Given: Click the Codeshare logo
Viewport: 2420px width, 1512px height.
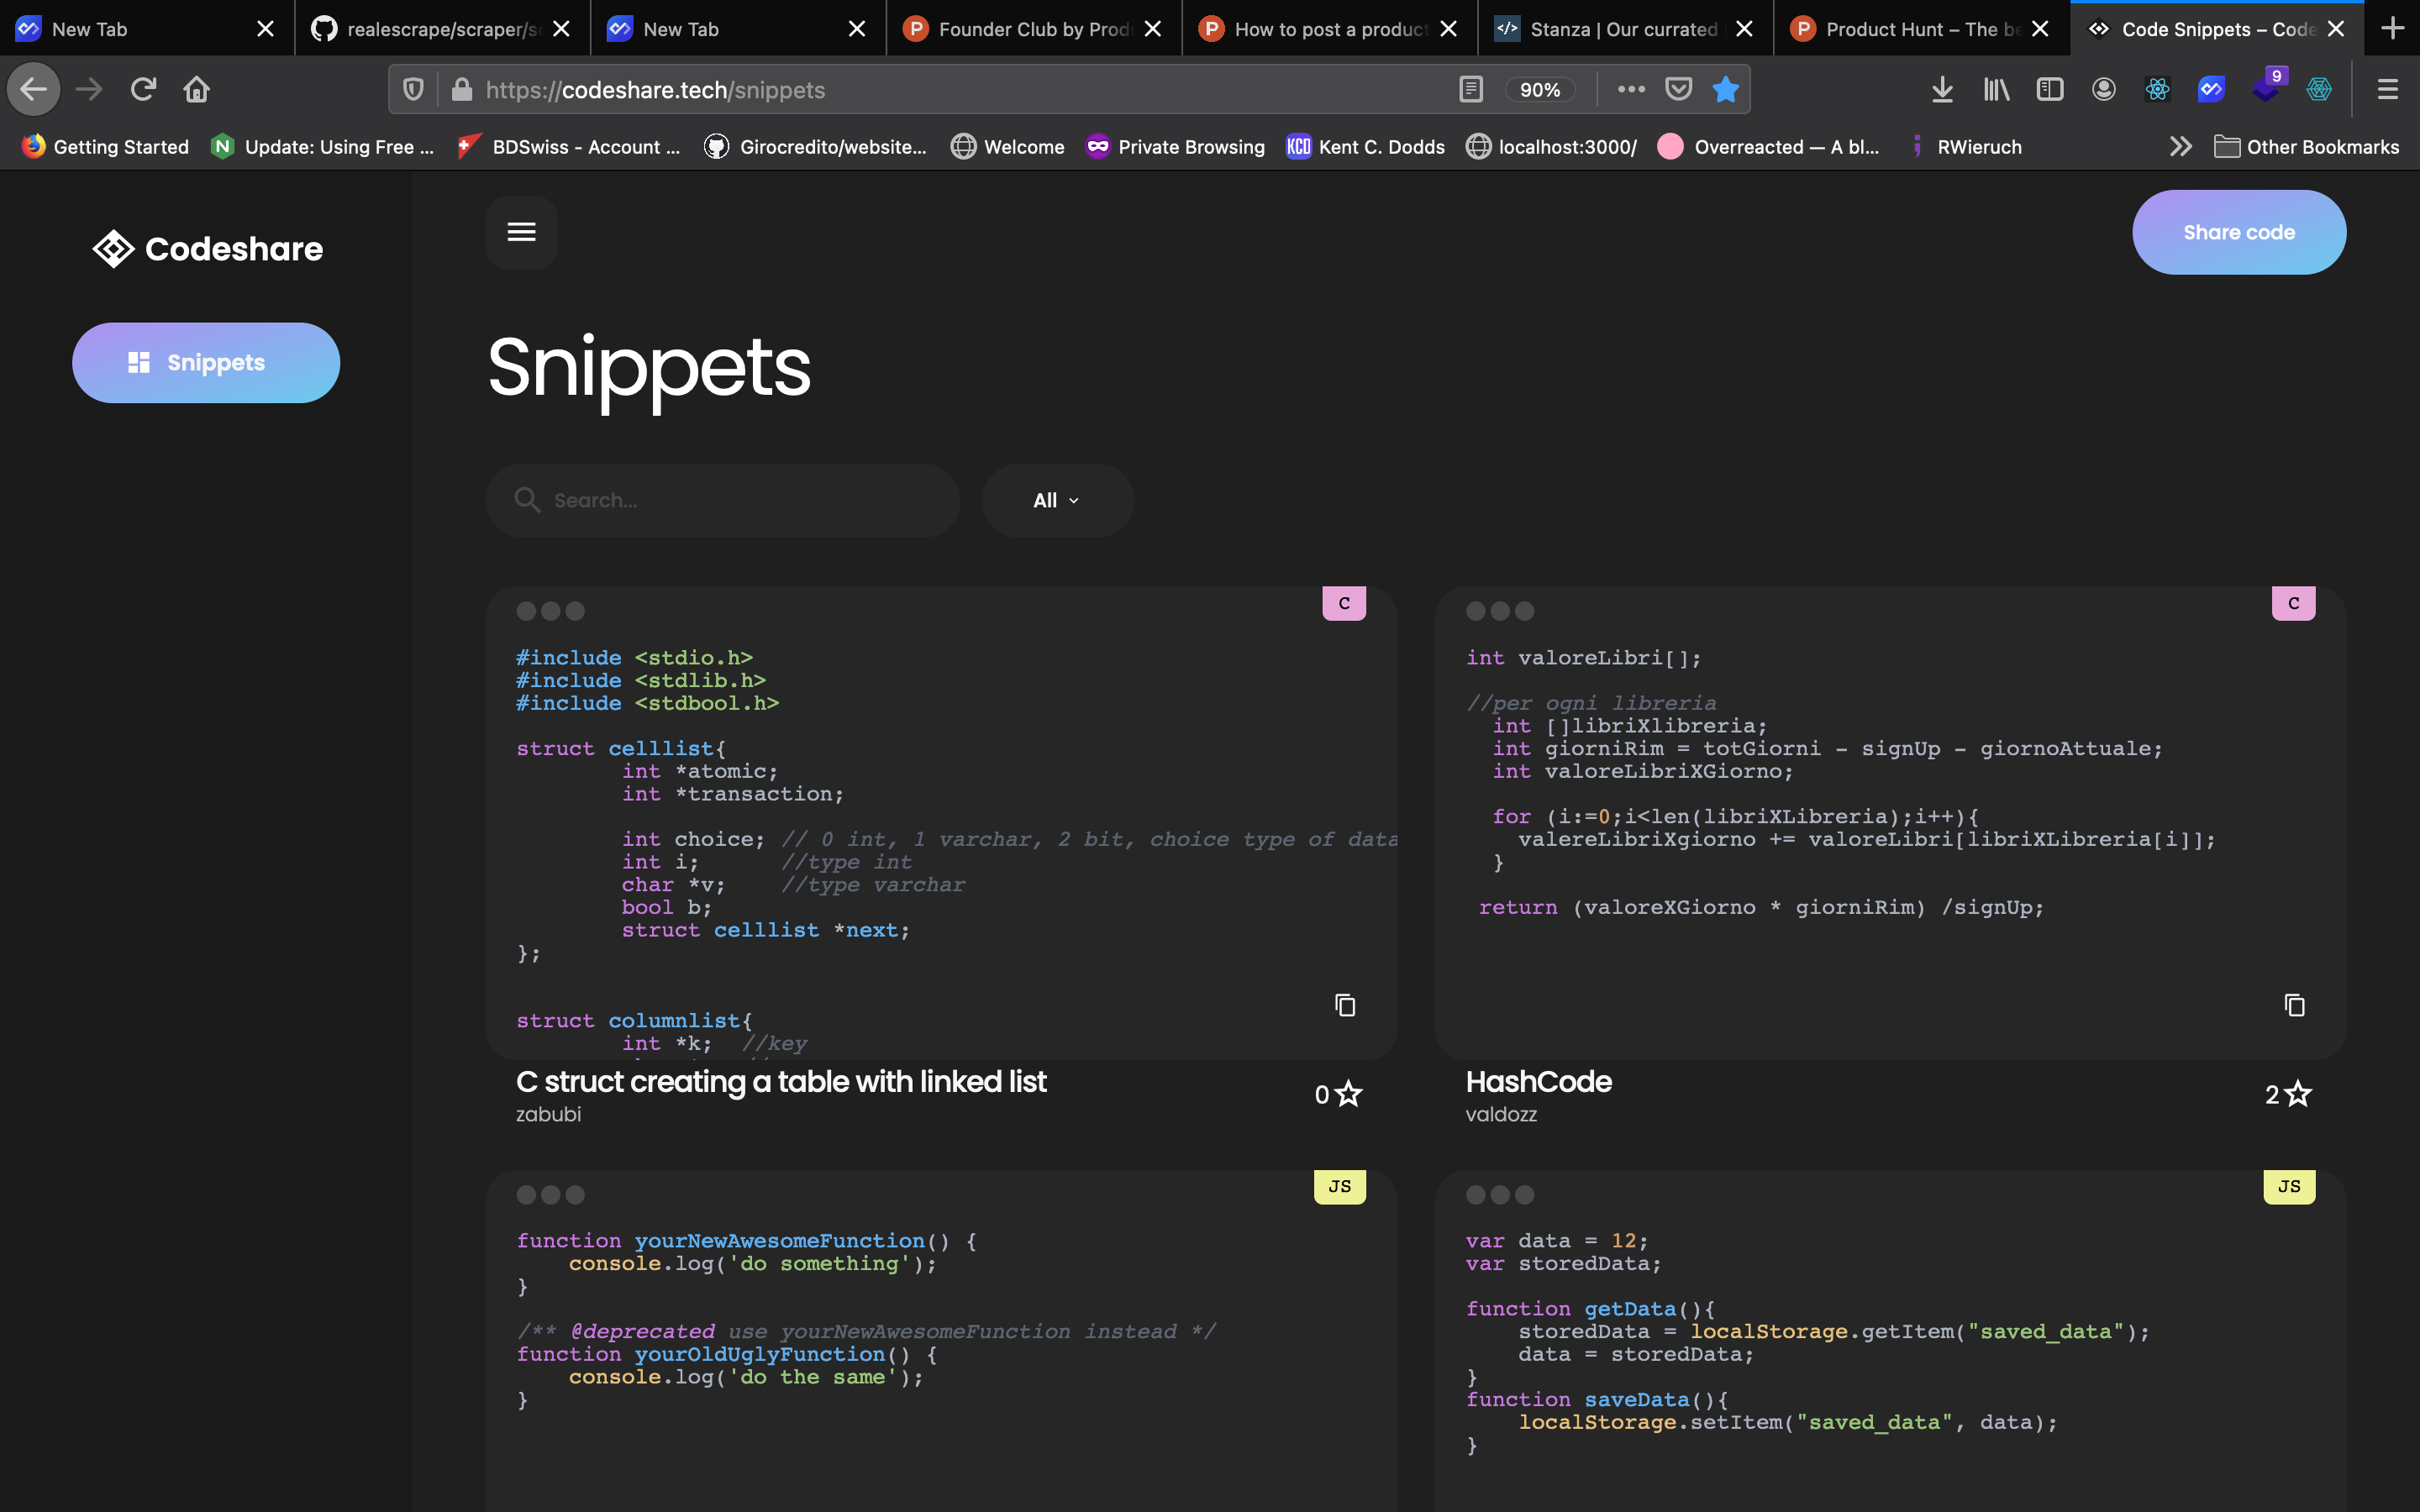Looking at the screenshot, I should (x=208, y=249).
